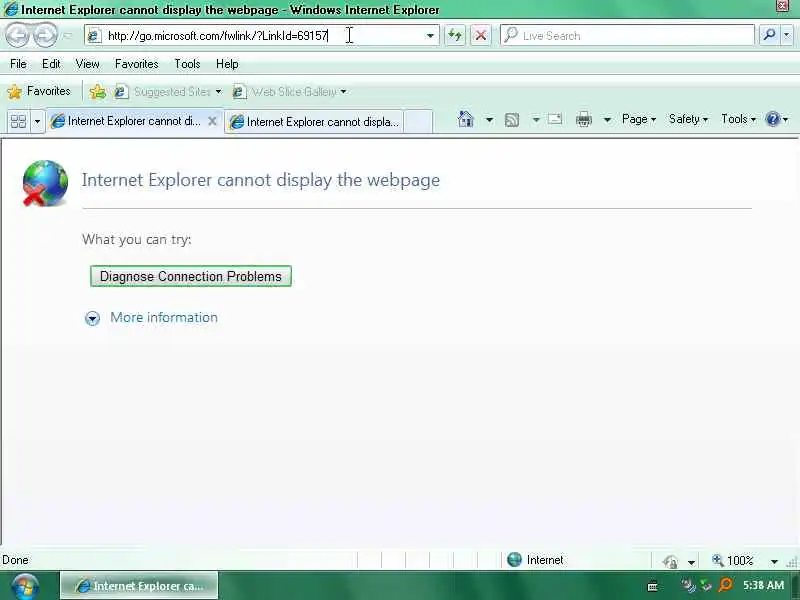Click the New Tab blank button
Image resolution: width=800 pixels, height=600 pixels.
pyautogui.click(x=418, y=122)
